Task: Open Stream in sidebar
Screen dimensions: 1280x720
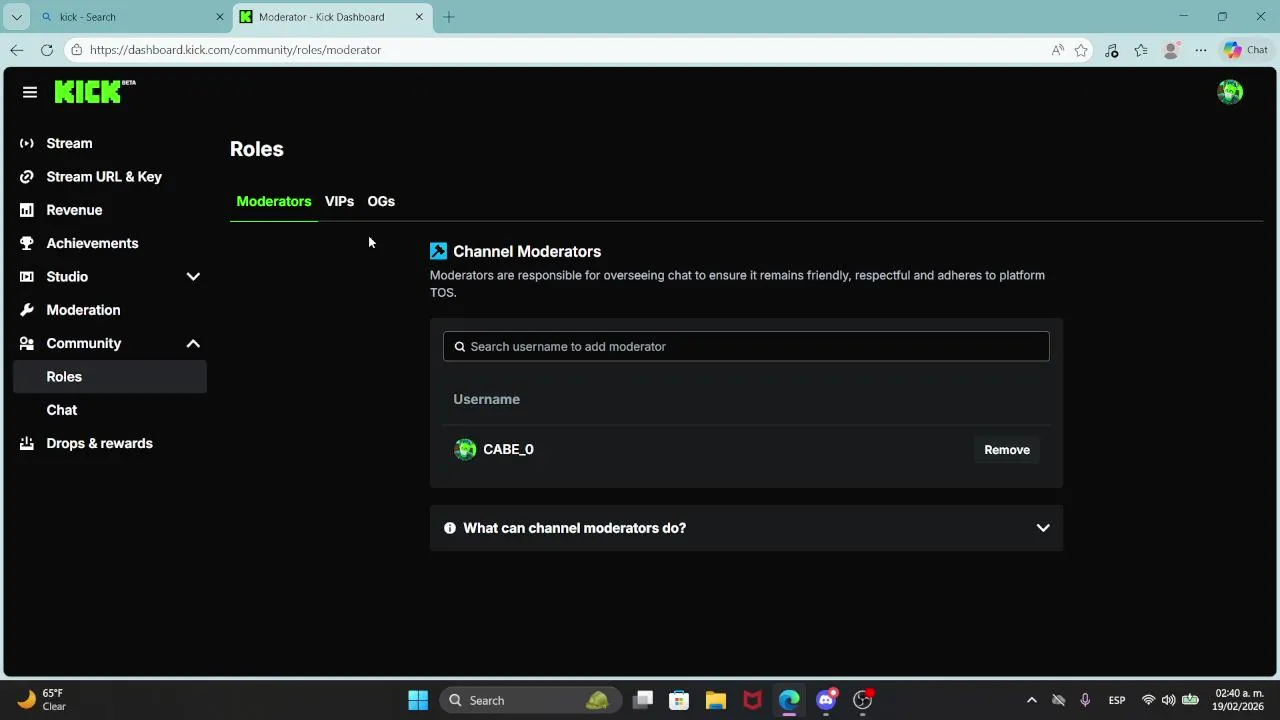Action: (69, 143)
